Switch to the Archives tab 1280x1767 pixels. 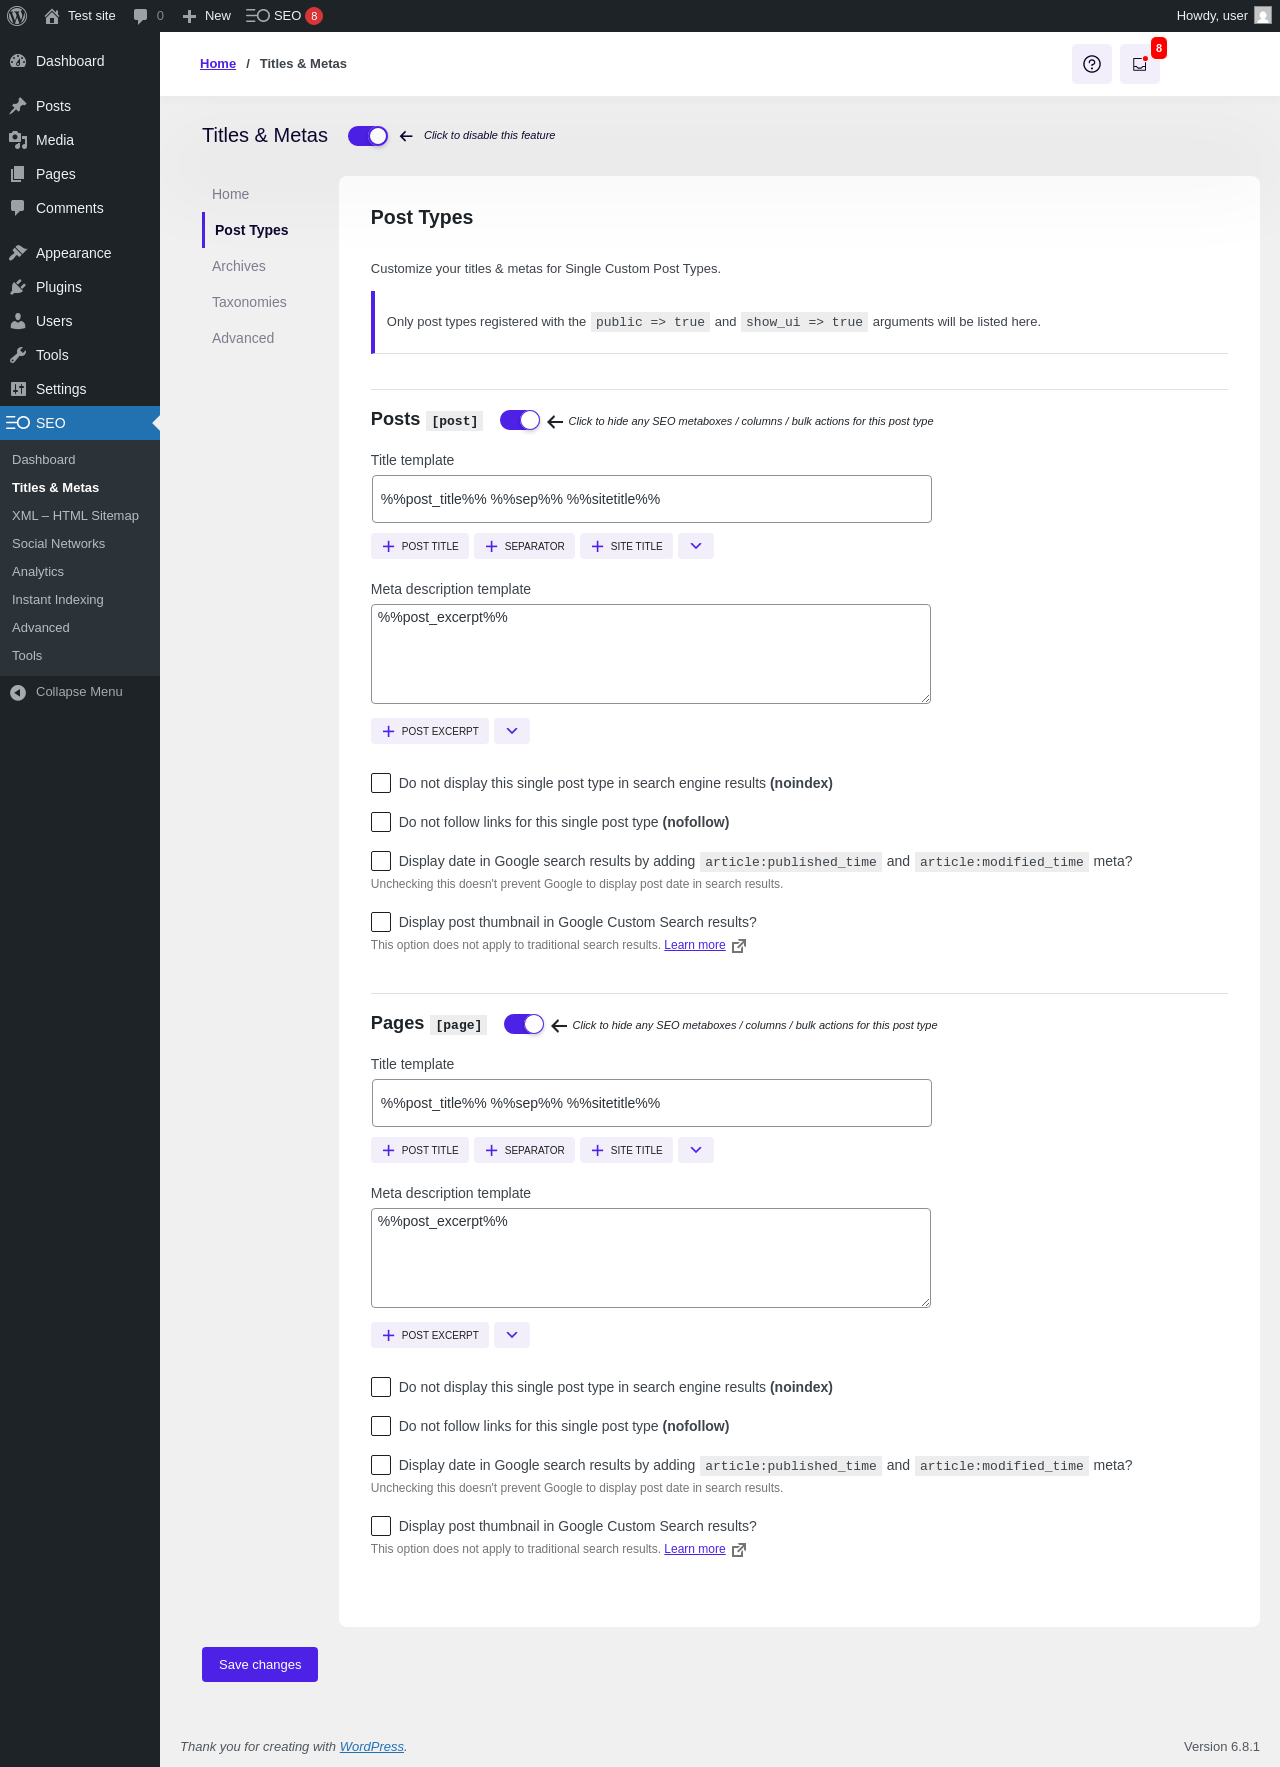click(x=239, y=266)
